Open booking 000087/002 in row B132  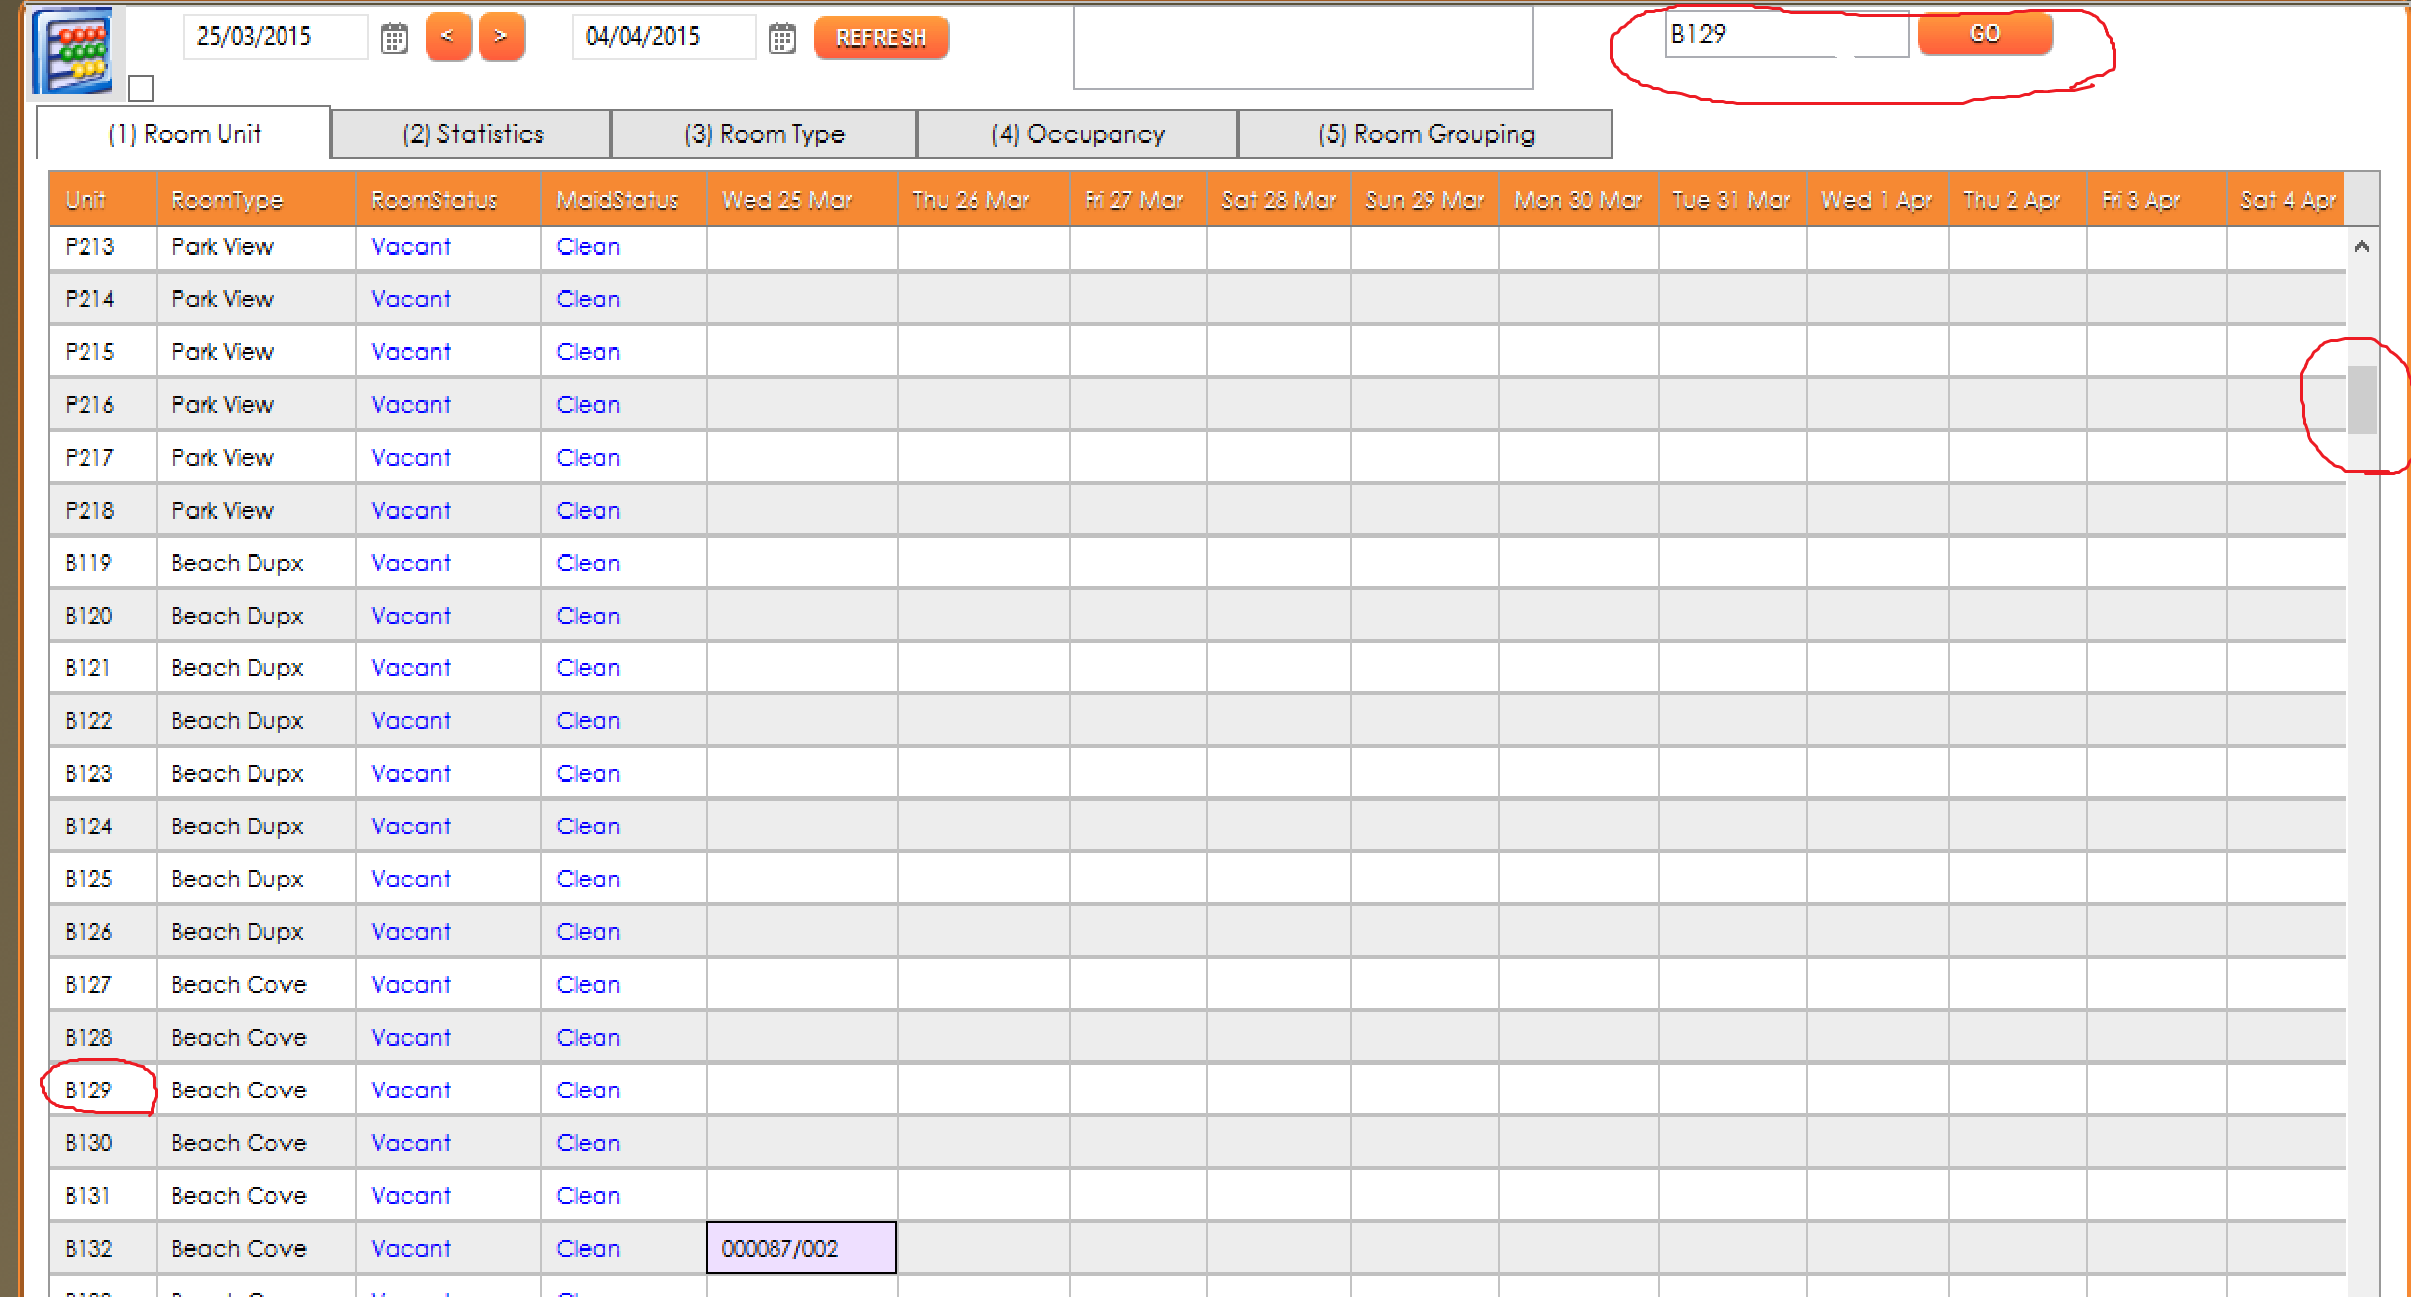pos(801,1248)
